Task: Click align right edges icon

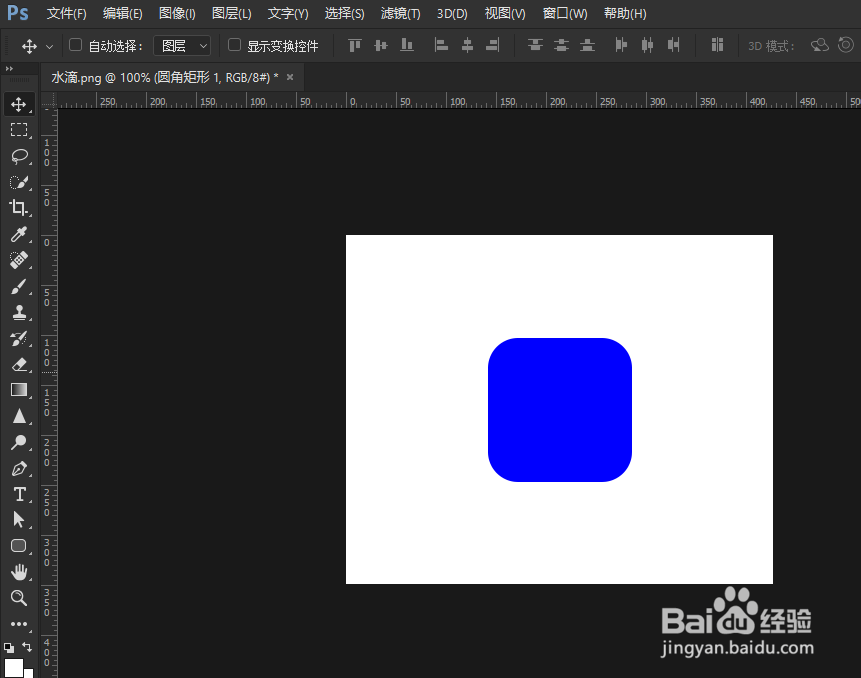Action: pyautogui.click(x=493, y=45)
